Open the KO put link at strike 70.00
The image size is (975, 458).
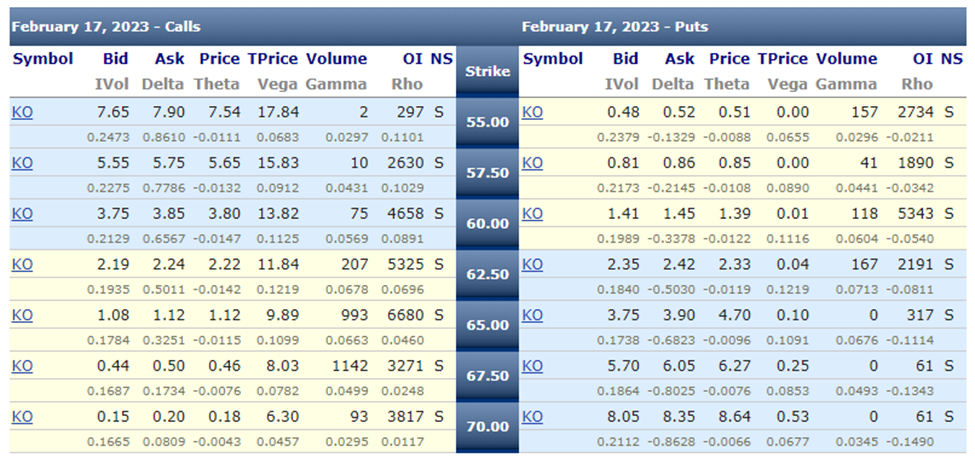pyautogui.click(x=532, y=418)
